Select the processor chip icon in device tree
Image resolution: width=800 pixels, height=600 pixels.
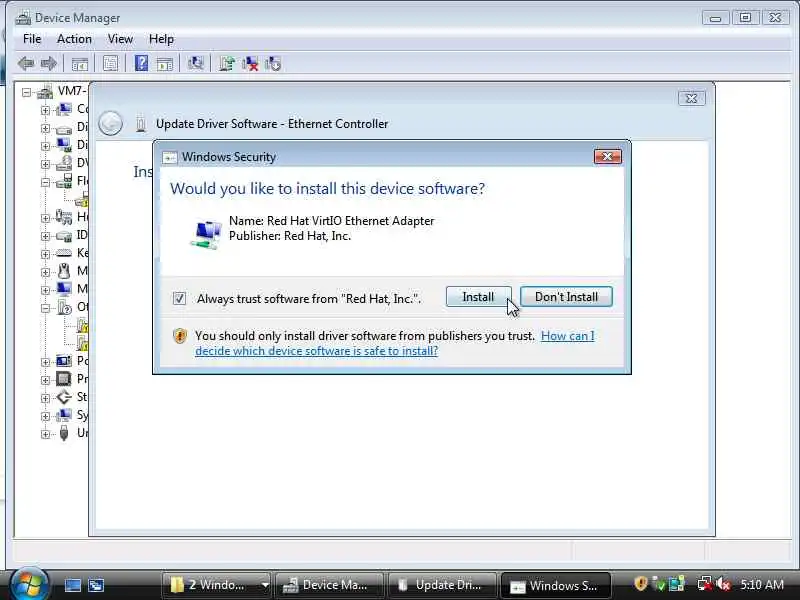pos(64,379)
